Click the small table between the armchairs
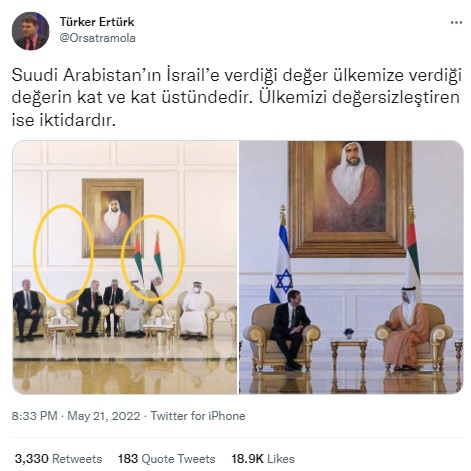 pyautogui.click(x=349, y=354)
